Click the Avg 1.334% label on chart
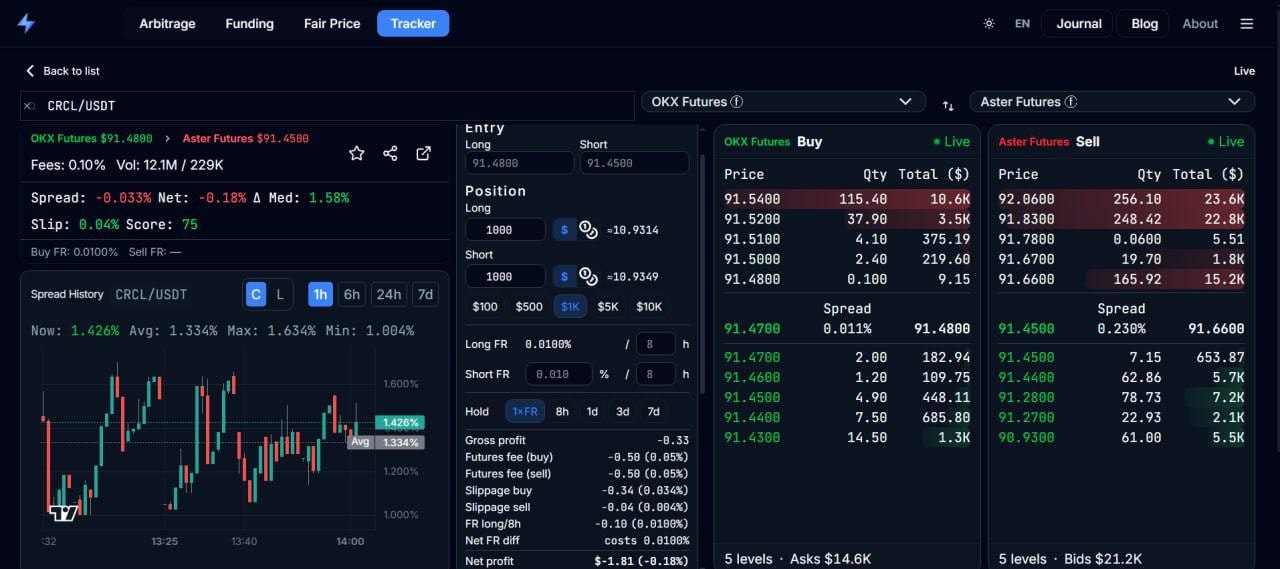 (386, 442)
